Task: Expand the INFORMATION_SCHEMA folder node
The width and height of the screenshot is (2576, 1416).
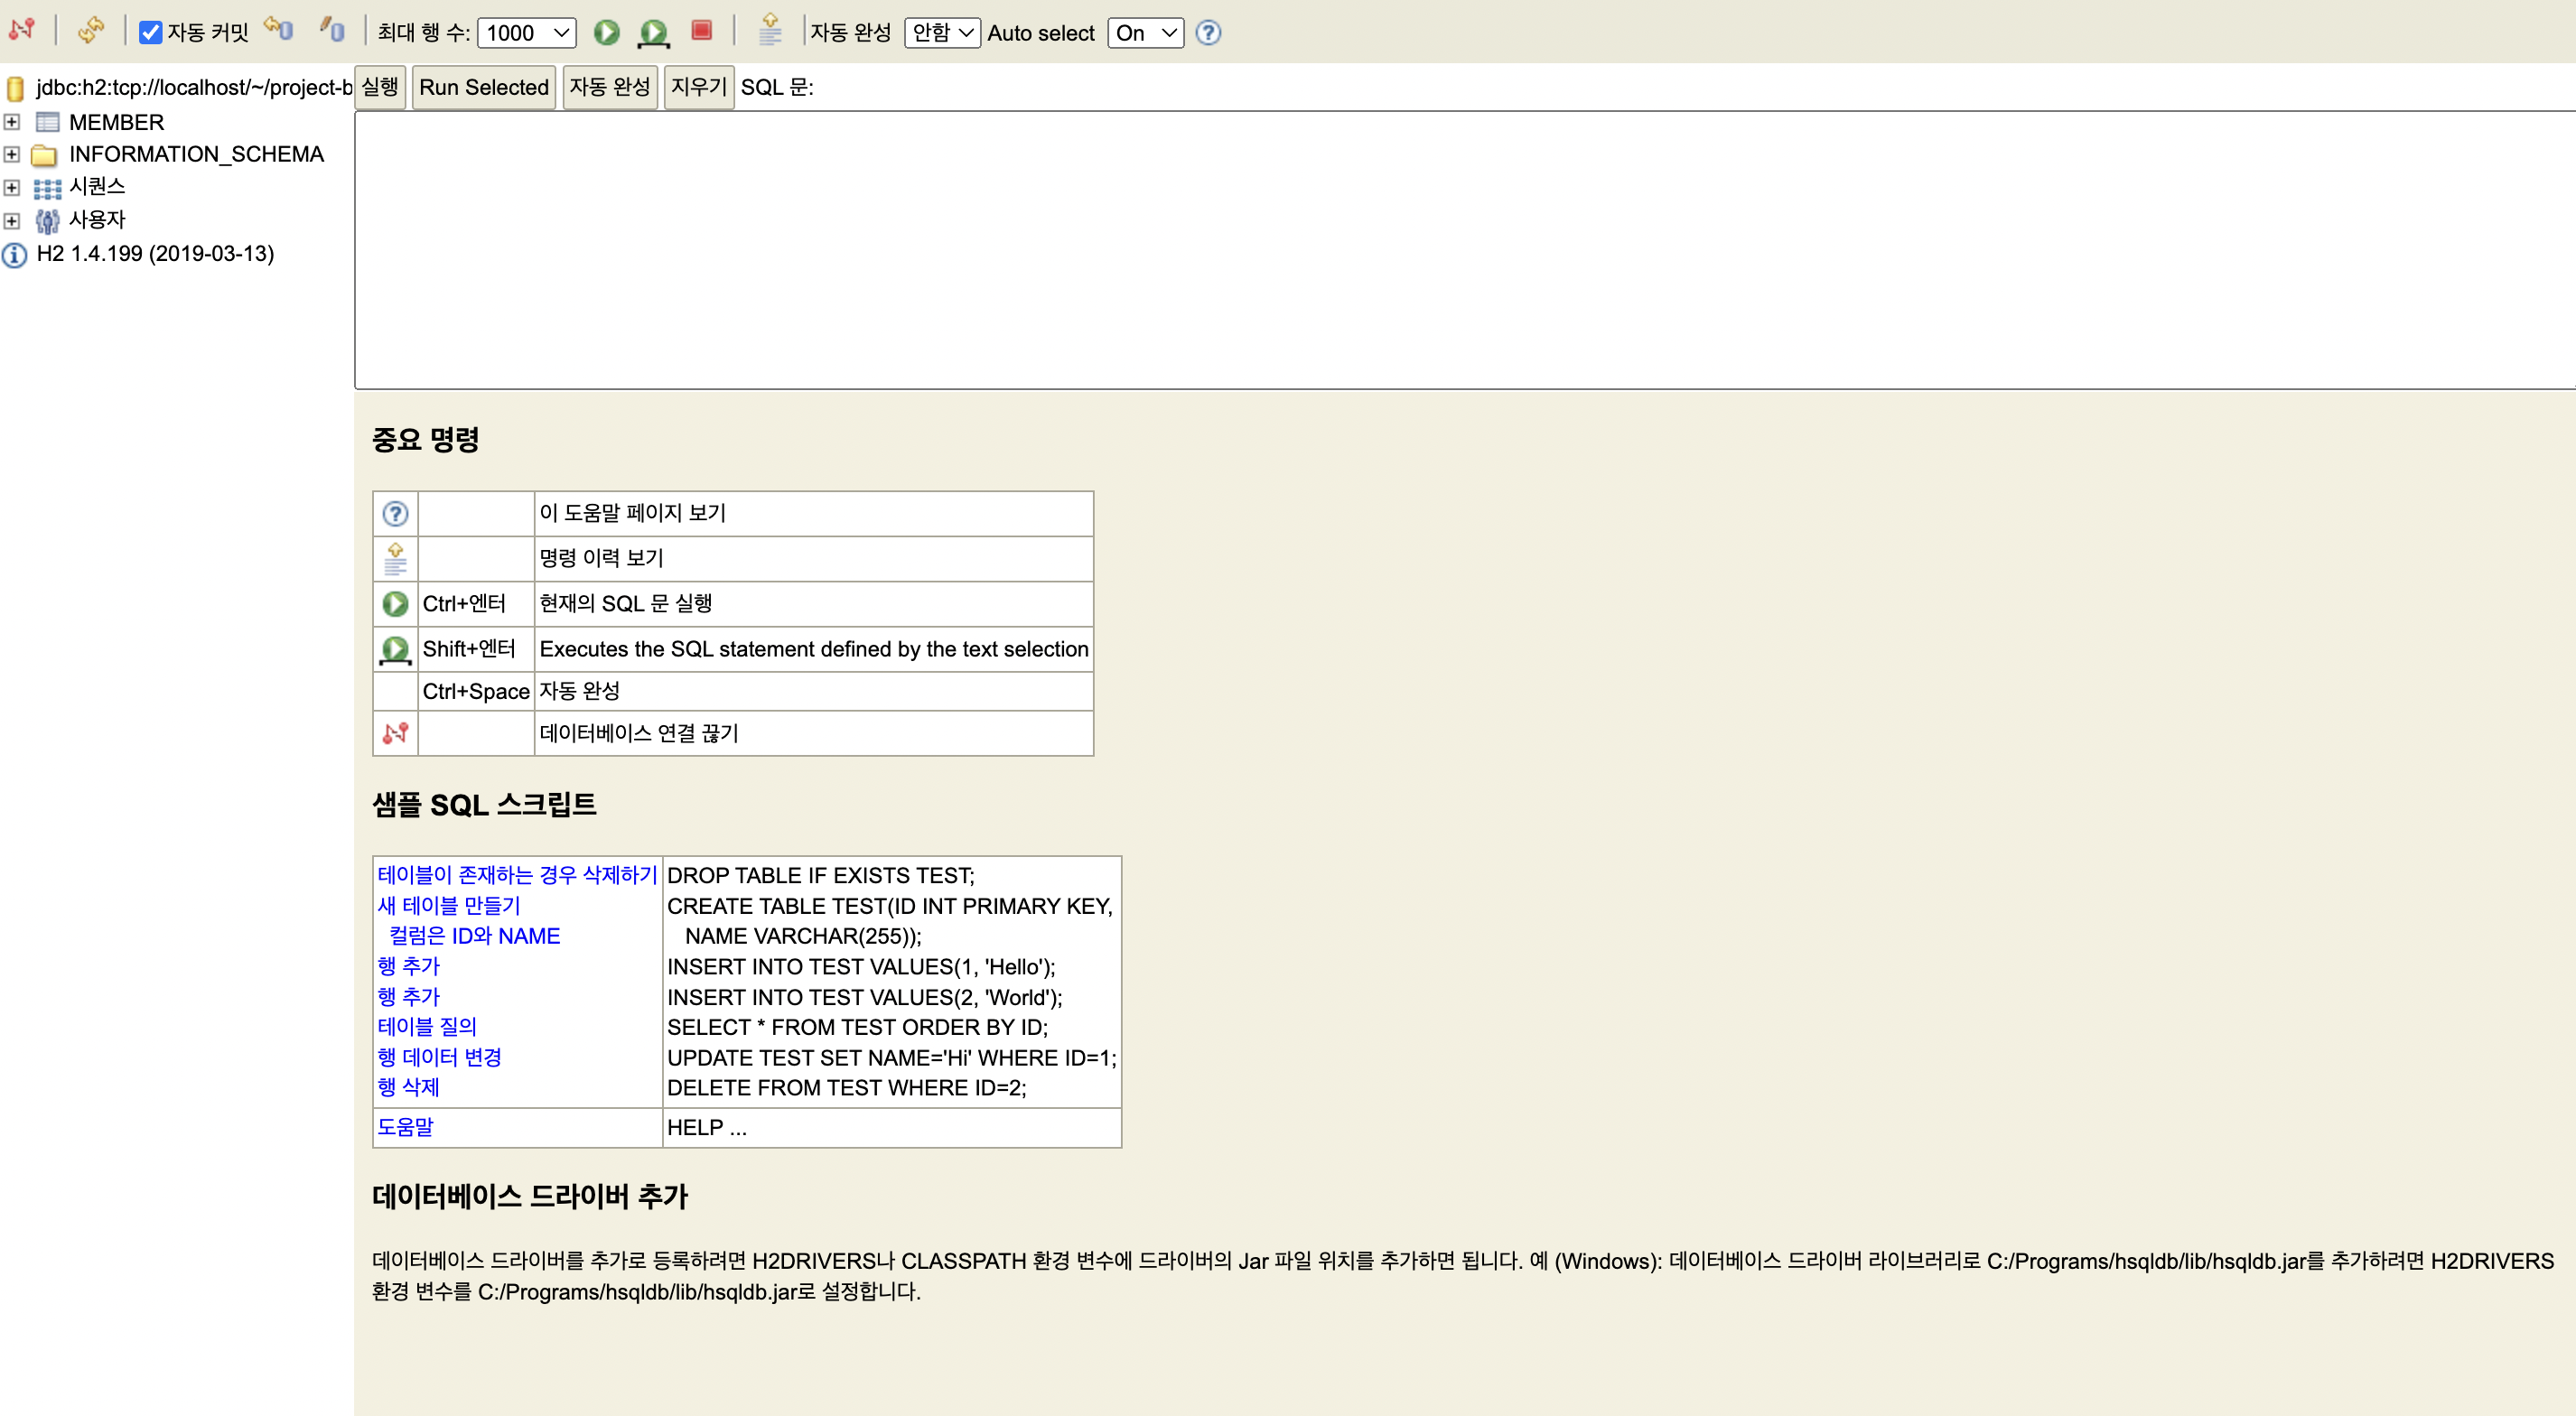Action: click(x=12, y=154)
